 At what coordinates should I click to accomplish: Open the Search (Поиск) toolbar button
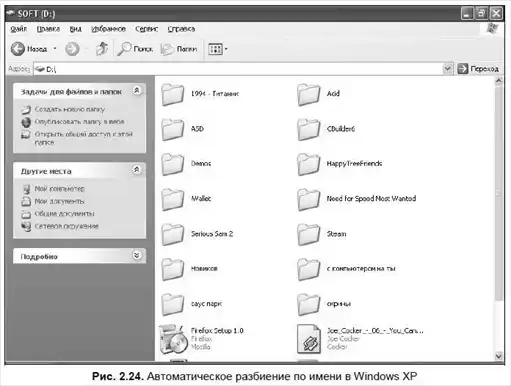[135, 49]
